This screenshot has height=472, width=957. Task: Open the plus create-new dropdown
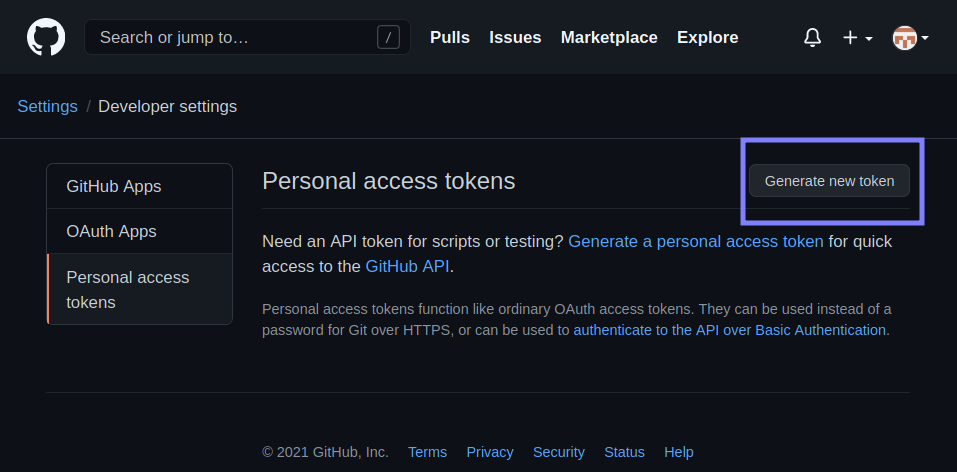coord(857,38)
